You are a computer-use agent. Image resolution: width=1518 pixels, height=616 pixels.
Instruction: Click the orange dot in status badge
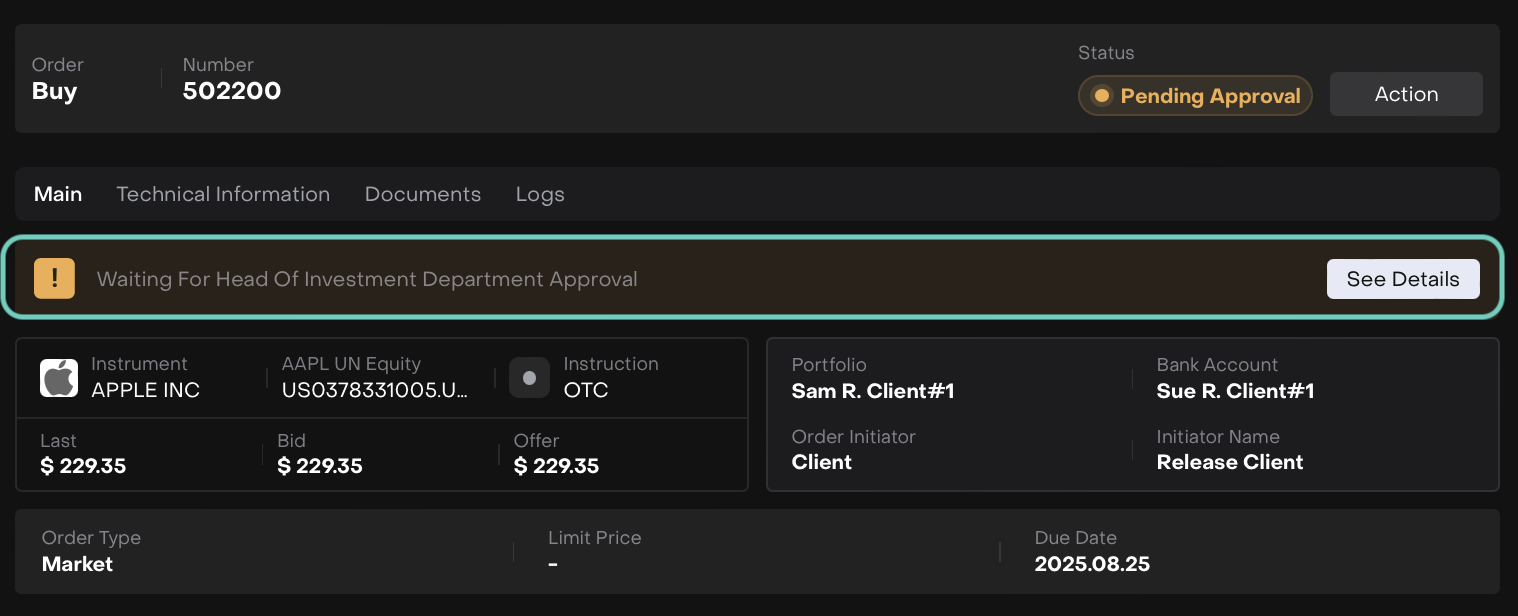click(x=1102, y=96)
